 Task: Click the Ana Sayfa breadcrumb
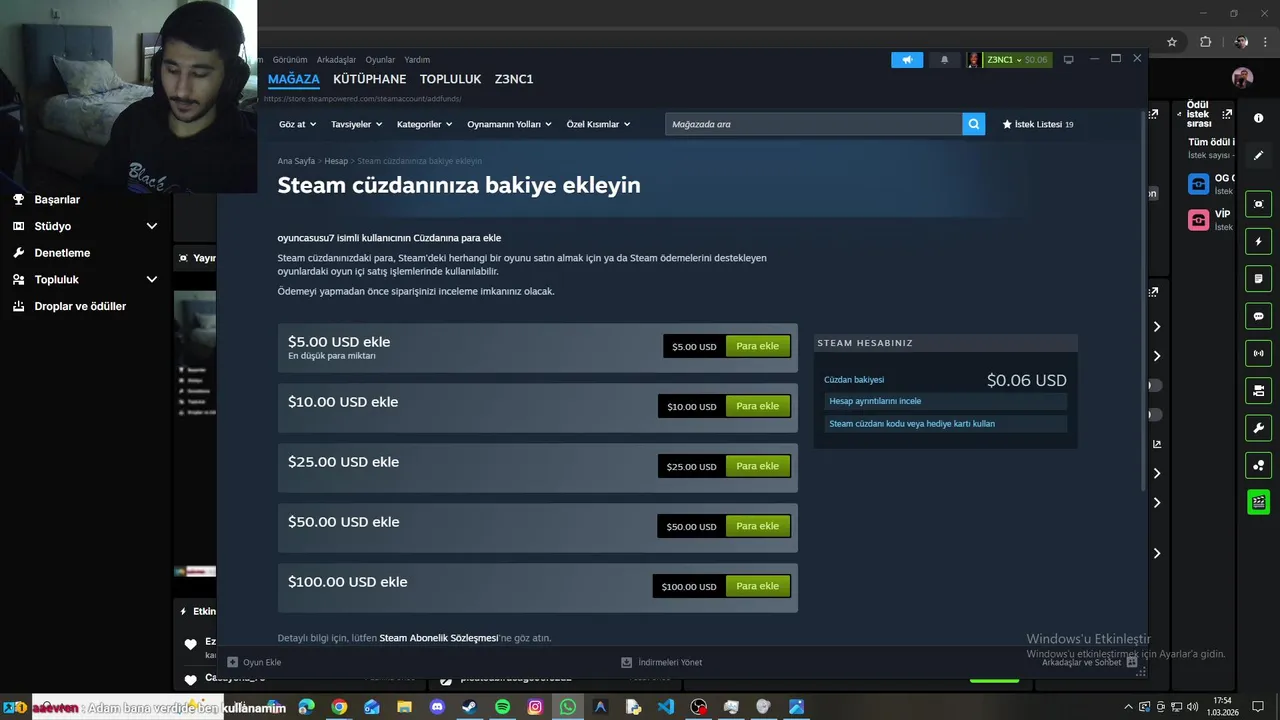tap(296, 161)
